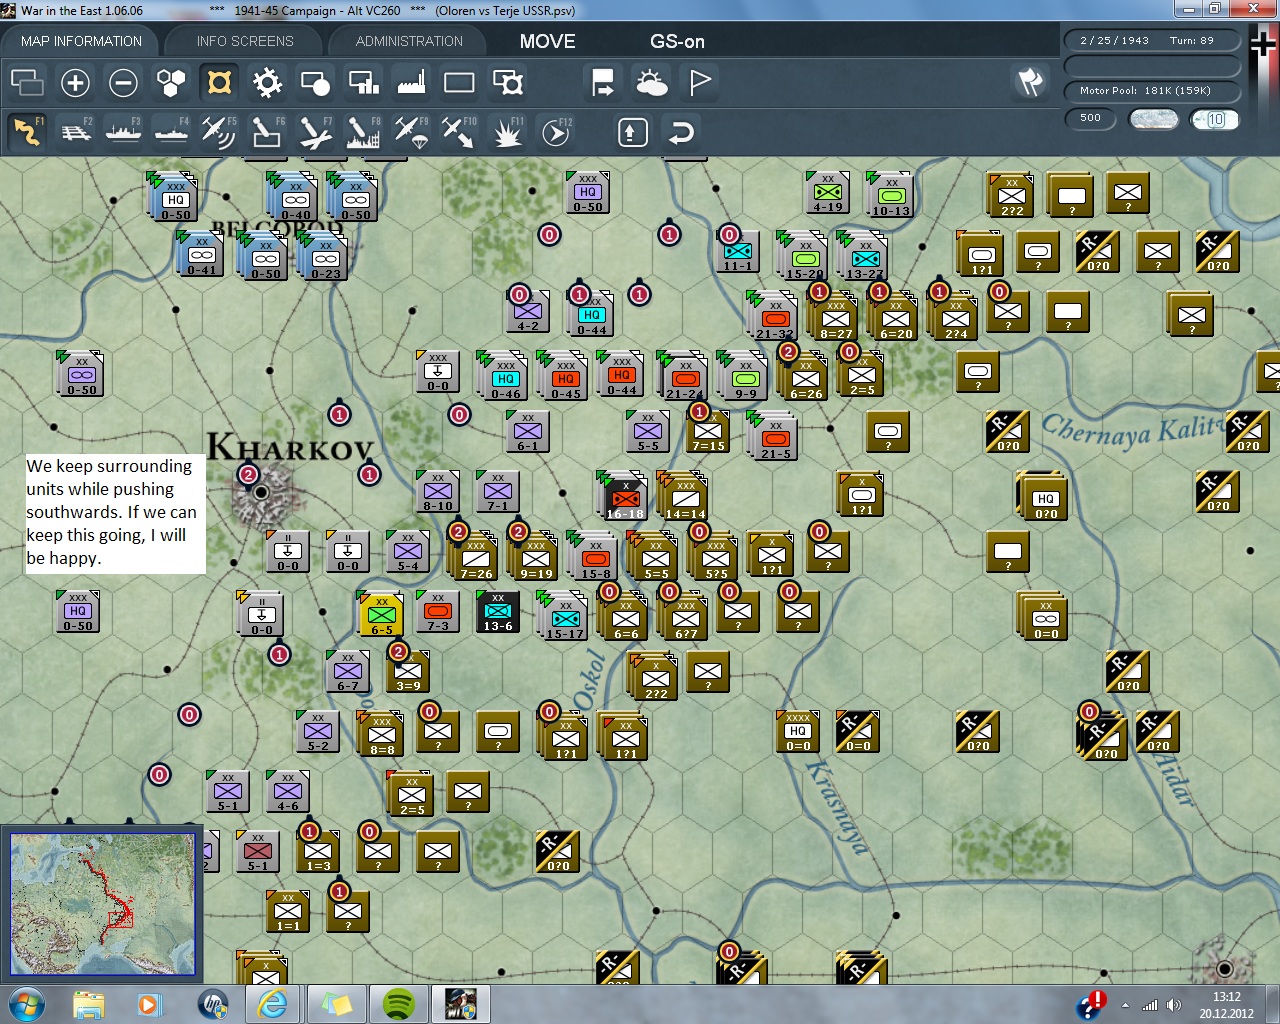Click the screen-with-bar-chart icon
The width and height of the screenshot is (1280, 1024).
click(363, 83)
